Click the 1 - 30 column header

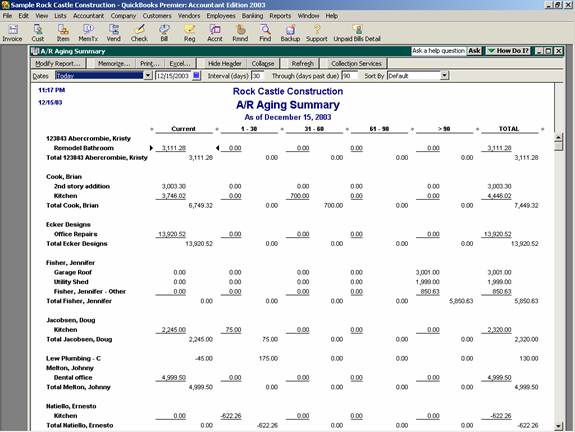pyautogui.click(x=249, y=129)
